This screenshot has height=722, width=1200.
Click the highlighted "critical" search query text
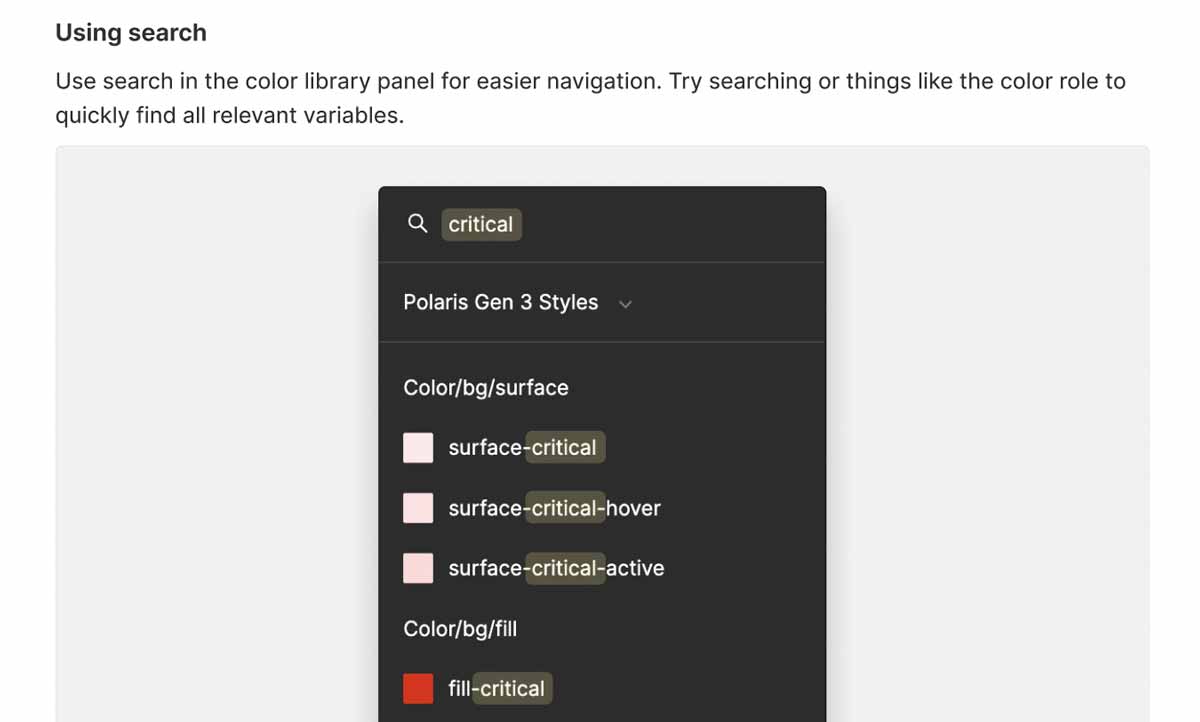(x=481, y=225)
